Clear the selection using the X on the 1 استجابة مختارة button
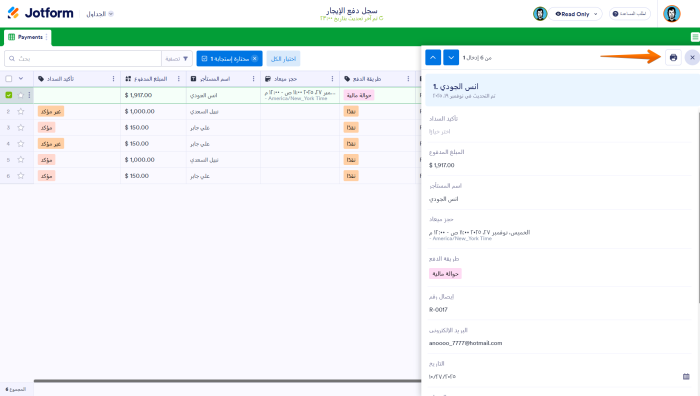This screenshot has width=700, height=396. [254, 58]
